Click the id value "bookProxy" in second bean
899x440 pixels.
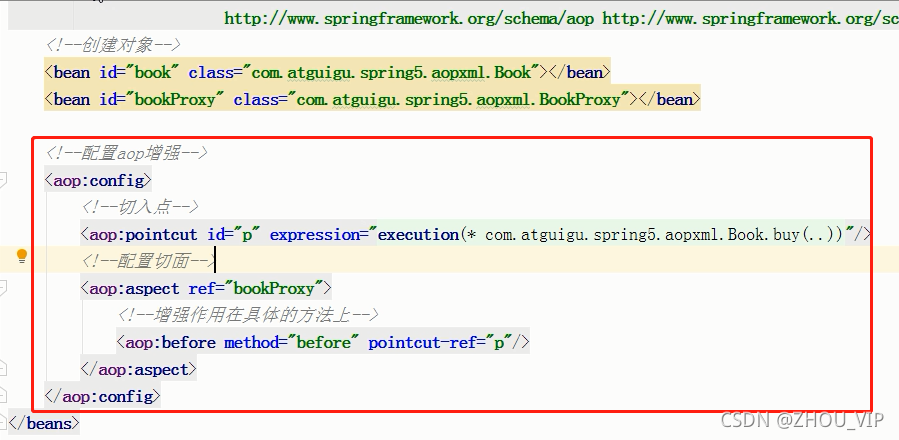pos(175,99)
